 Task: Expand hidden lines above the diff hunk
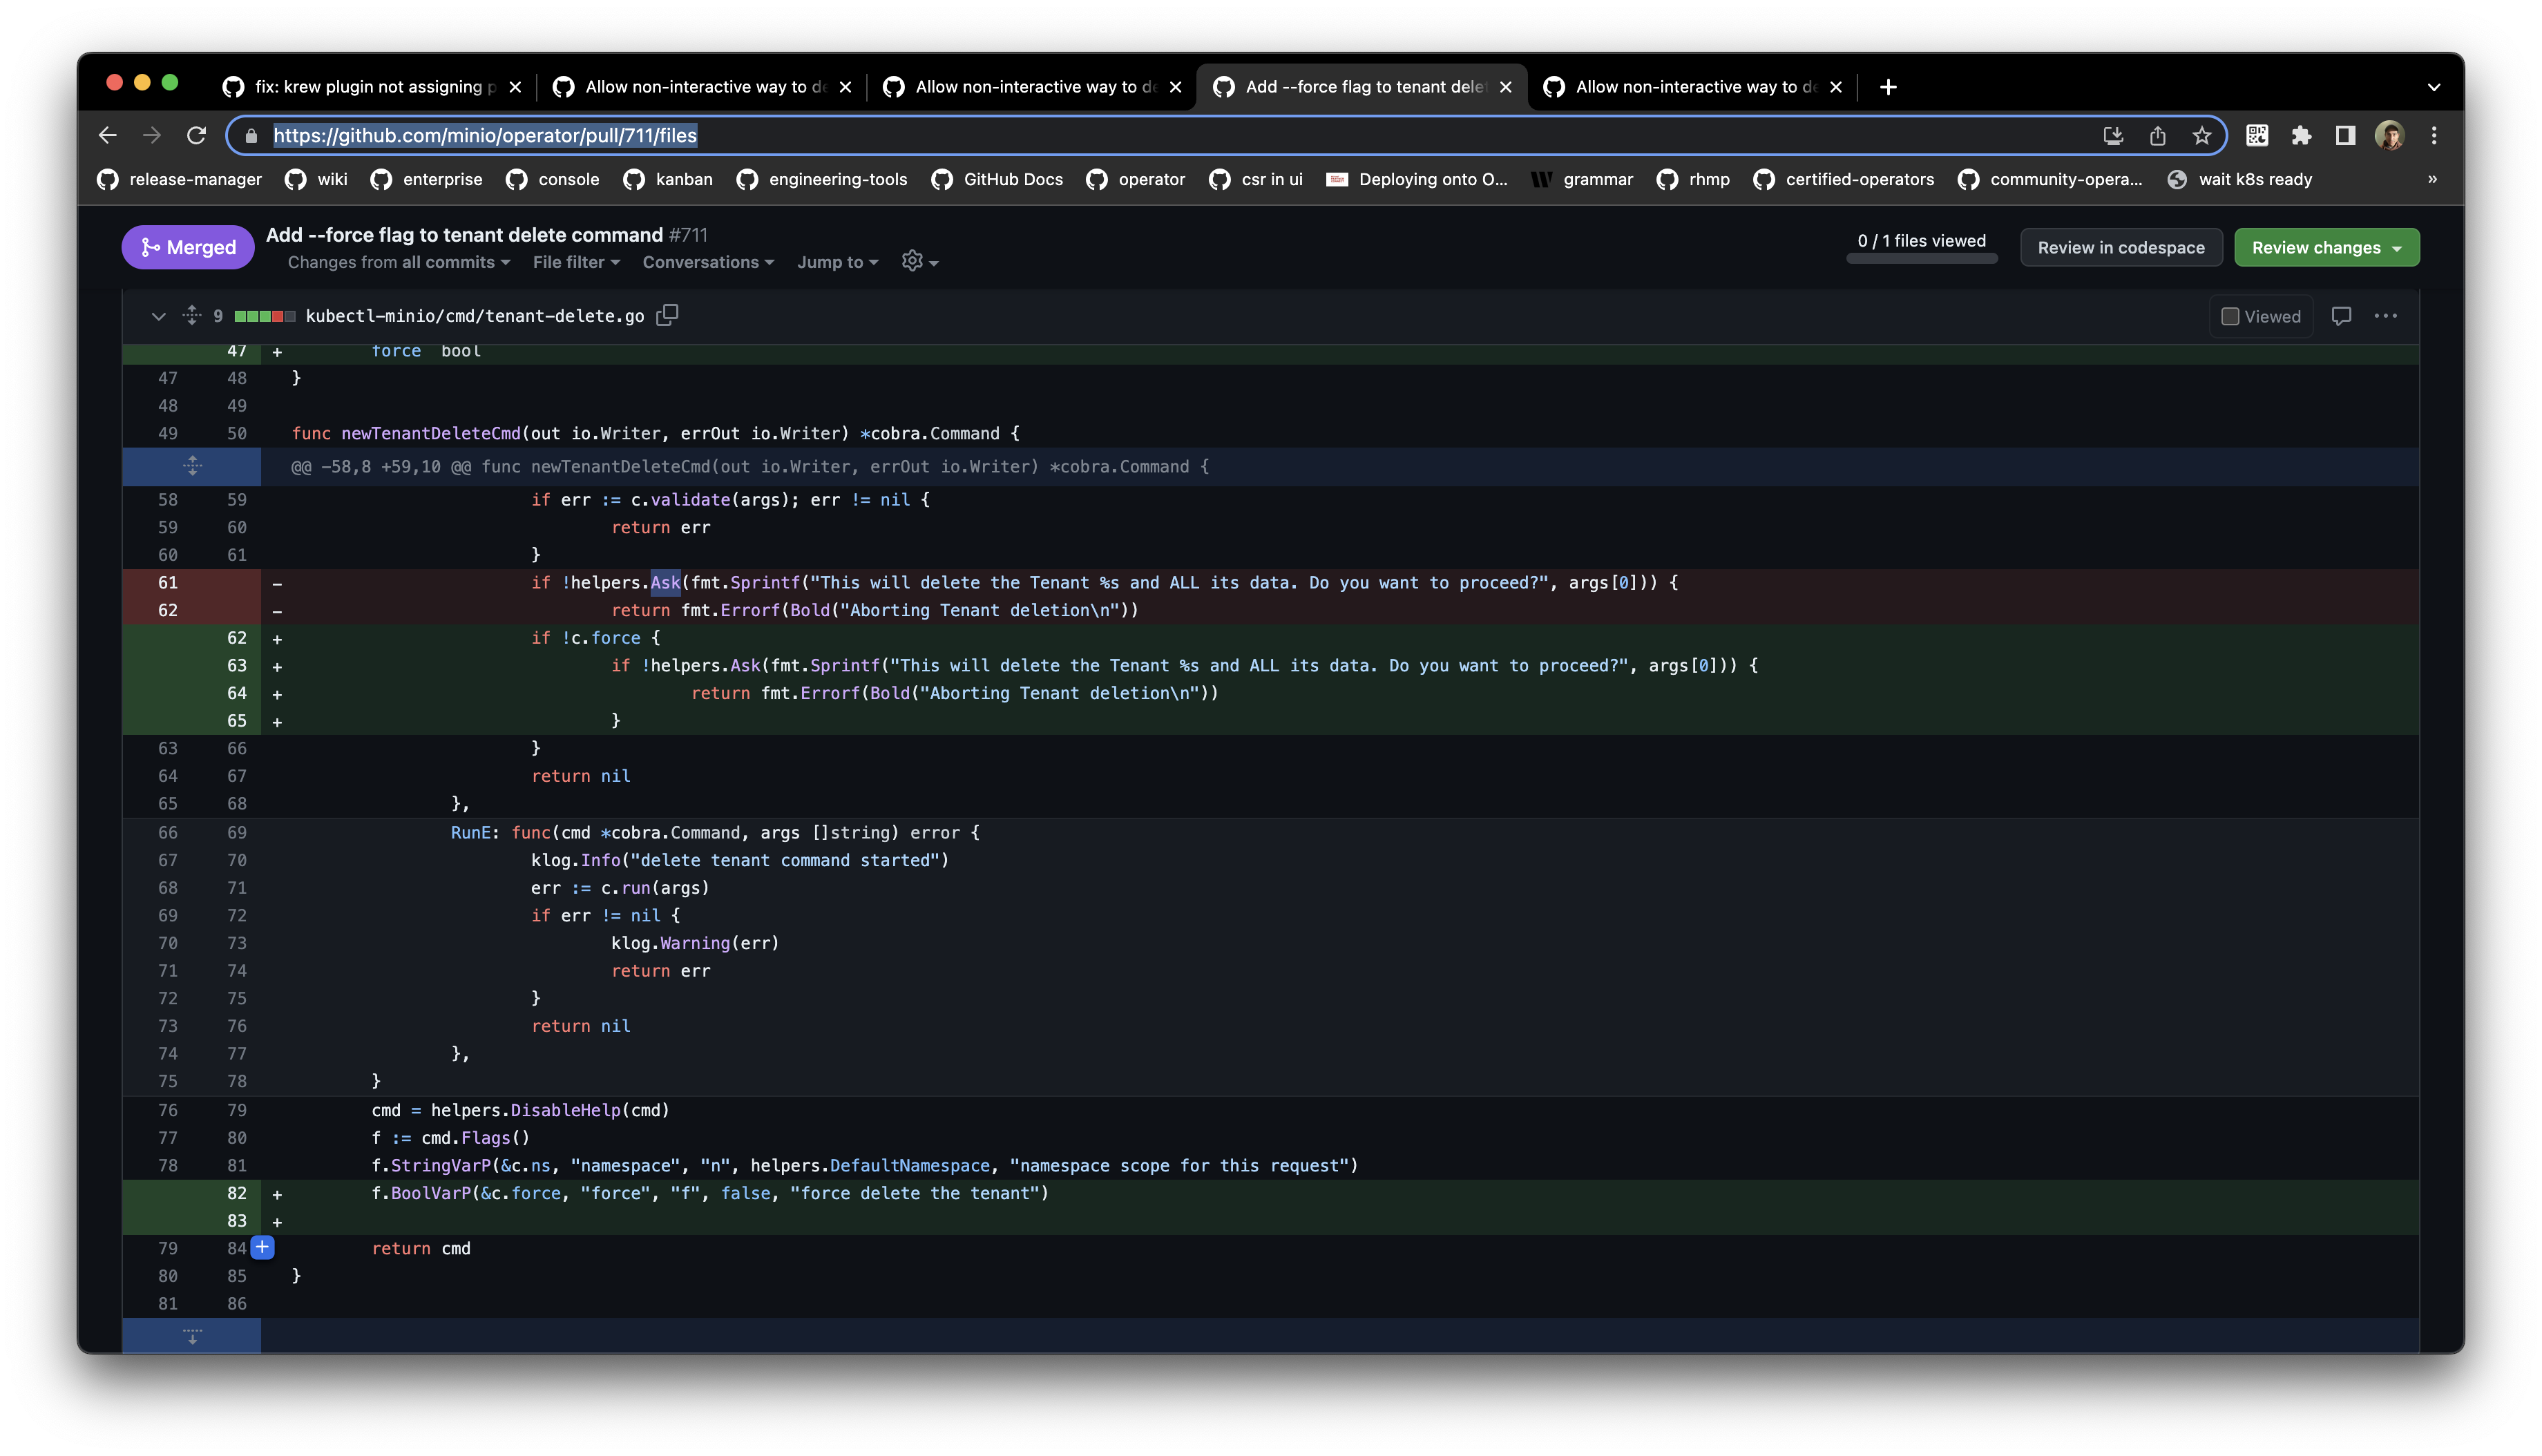point(191,465)
